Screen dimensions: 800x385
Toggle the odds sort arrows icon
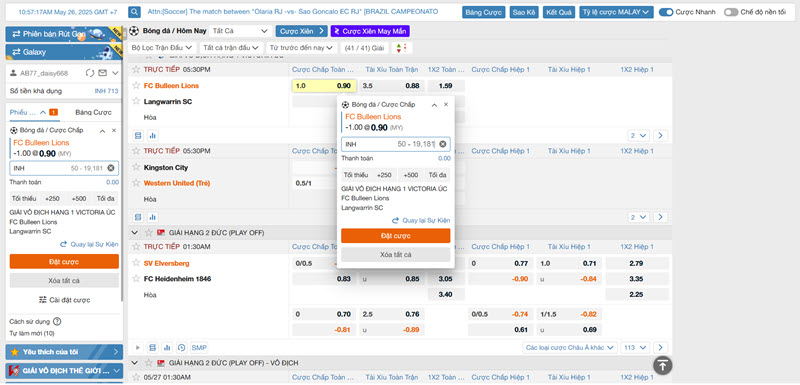pos(402,48)
